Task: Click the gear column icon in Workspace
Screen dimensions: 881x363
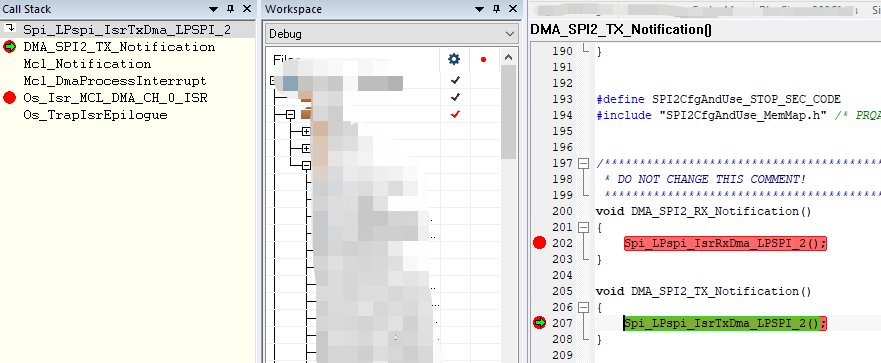Action: (454, 59)
